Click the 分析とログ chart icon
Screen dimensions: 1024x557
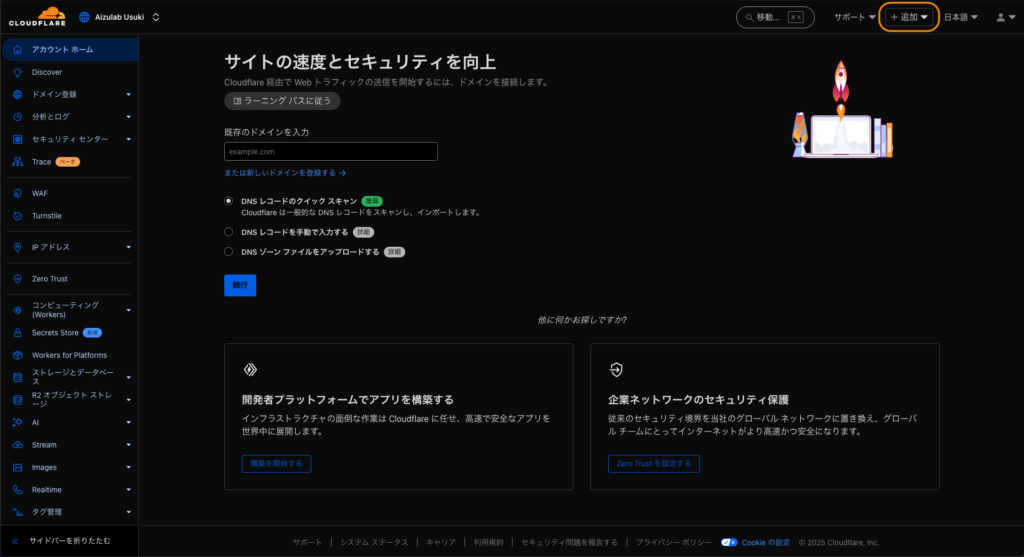tap(18, 117)
